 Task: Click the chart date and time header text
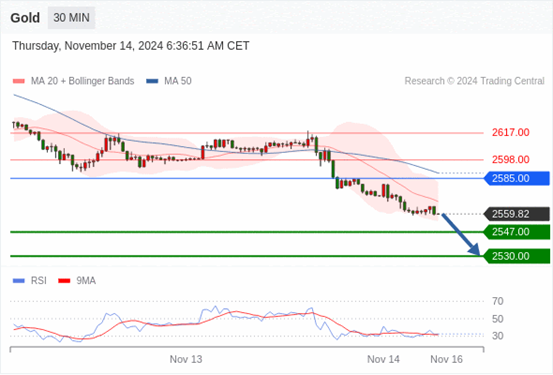(x=131, y=46)
